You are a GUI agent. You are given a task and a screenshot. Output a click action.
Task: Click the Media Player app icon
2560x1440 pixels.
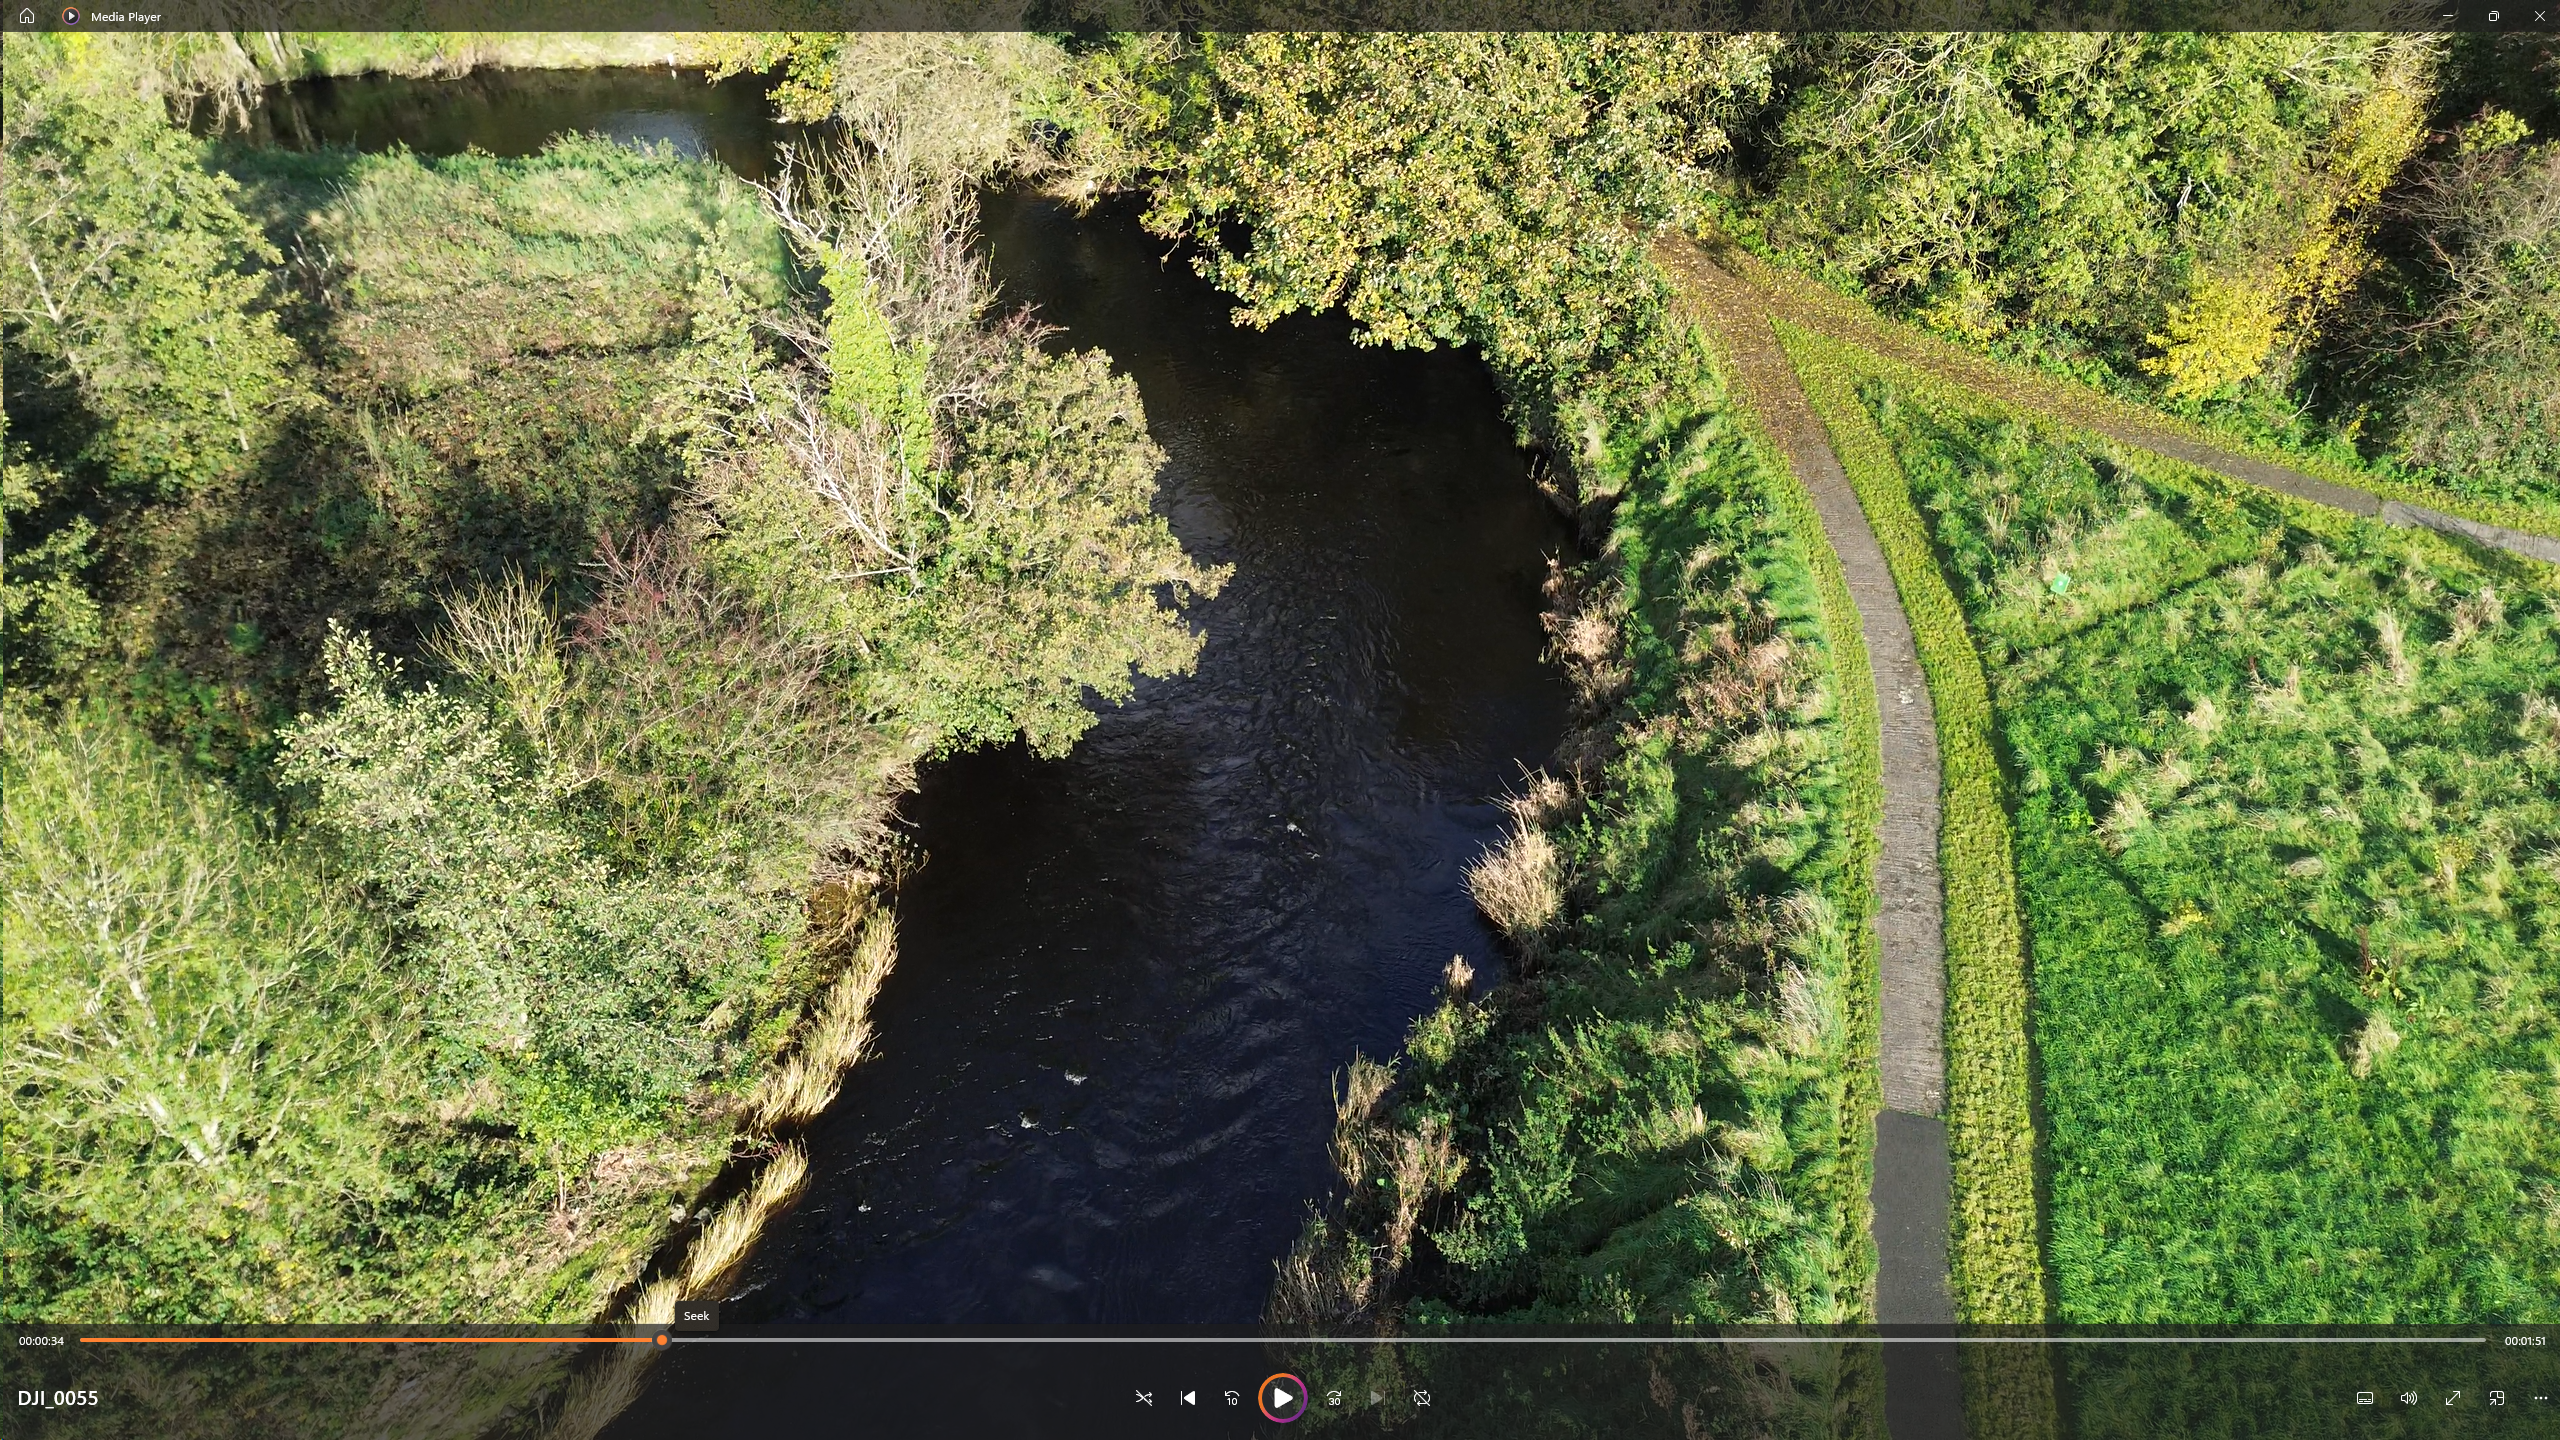[71, 16]
